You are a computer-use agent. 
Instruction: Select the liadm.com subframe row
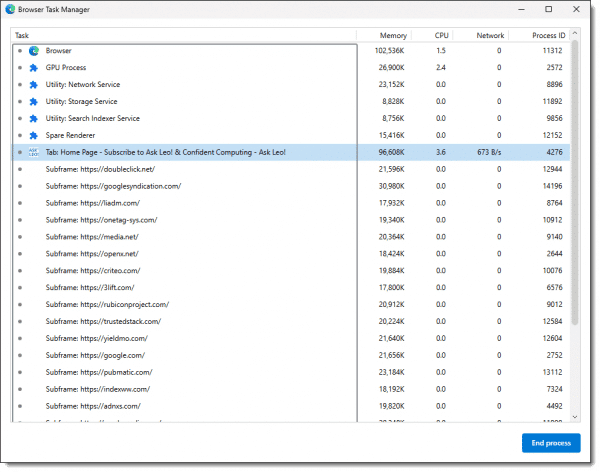pyautogui.click(x=291, y=203)
